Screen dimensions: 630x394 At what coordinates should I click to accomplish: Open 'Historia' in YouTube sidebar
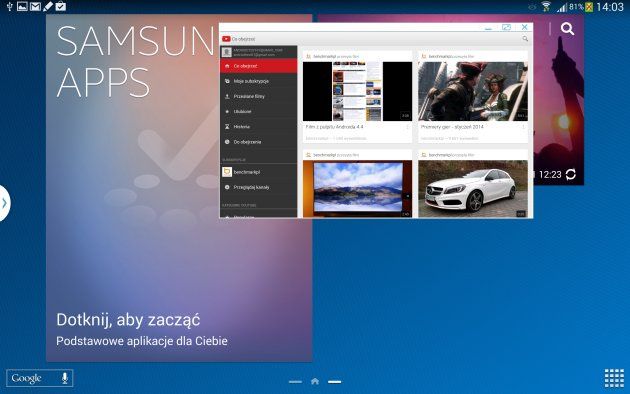258,127
